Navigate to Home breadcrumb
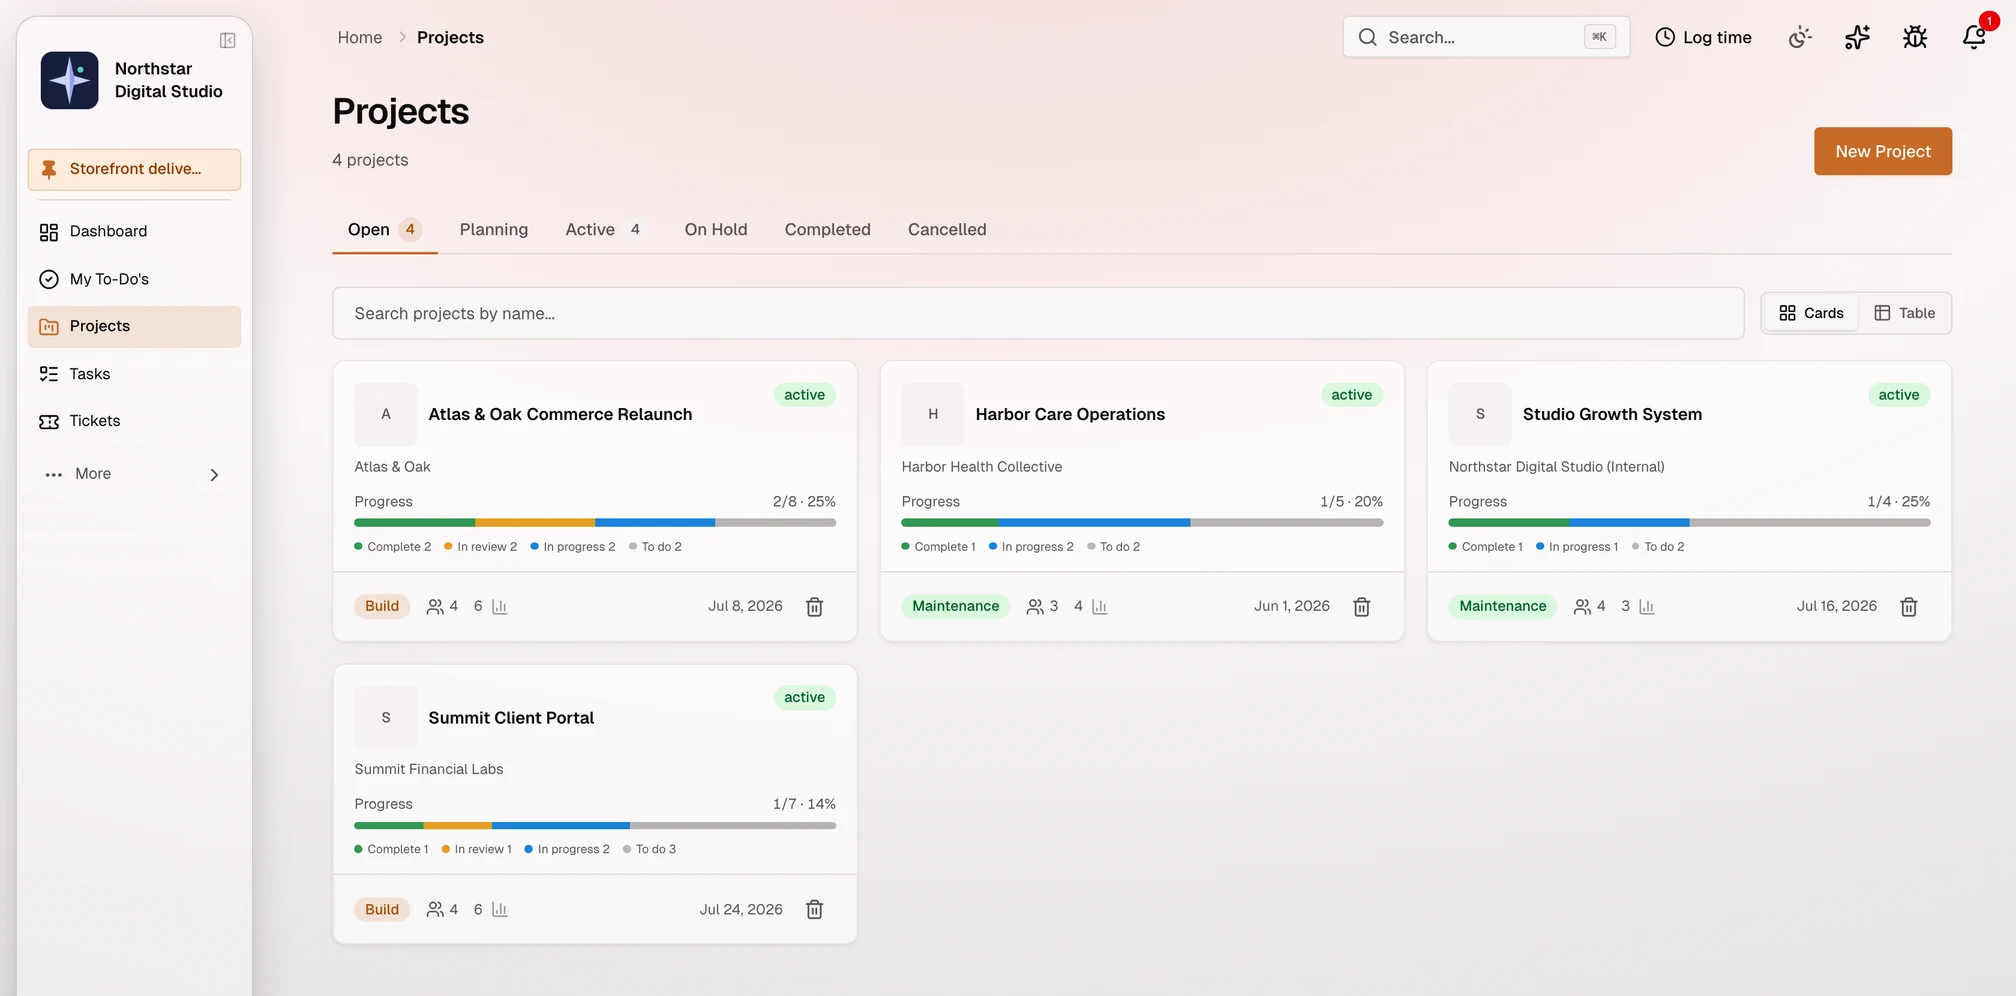The width and height of the screenshot is (2016, 996). [360, 37]
